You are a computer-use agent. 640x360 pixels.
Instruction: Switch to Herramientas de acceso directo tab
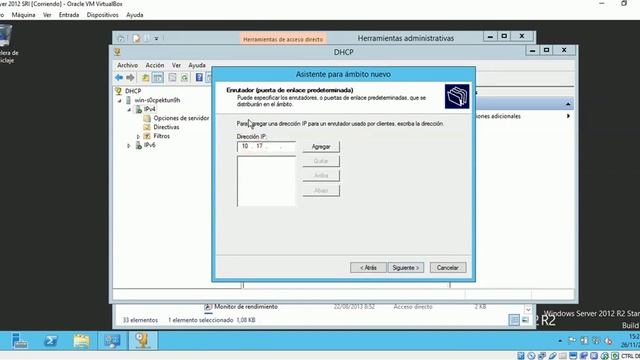[283, 39]
